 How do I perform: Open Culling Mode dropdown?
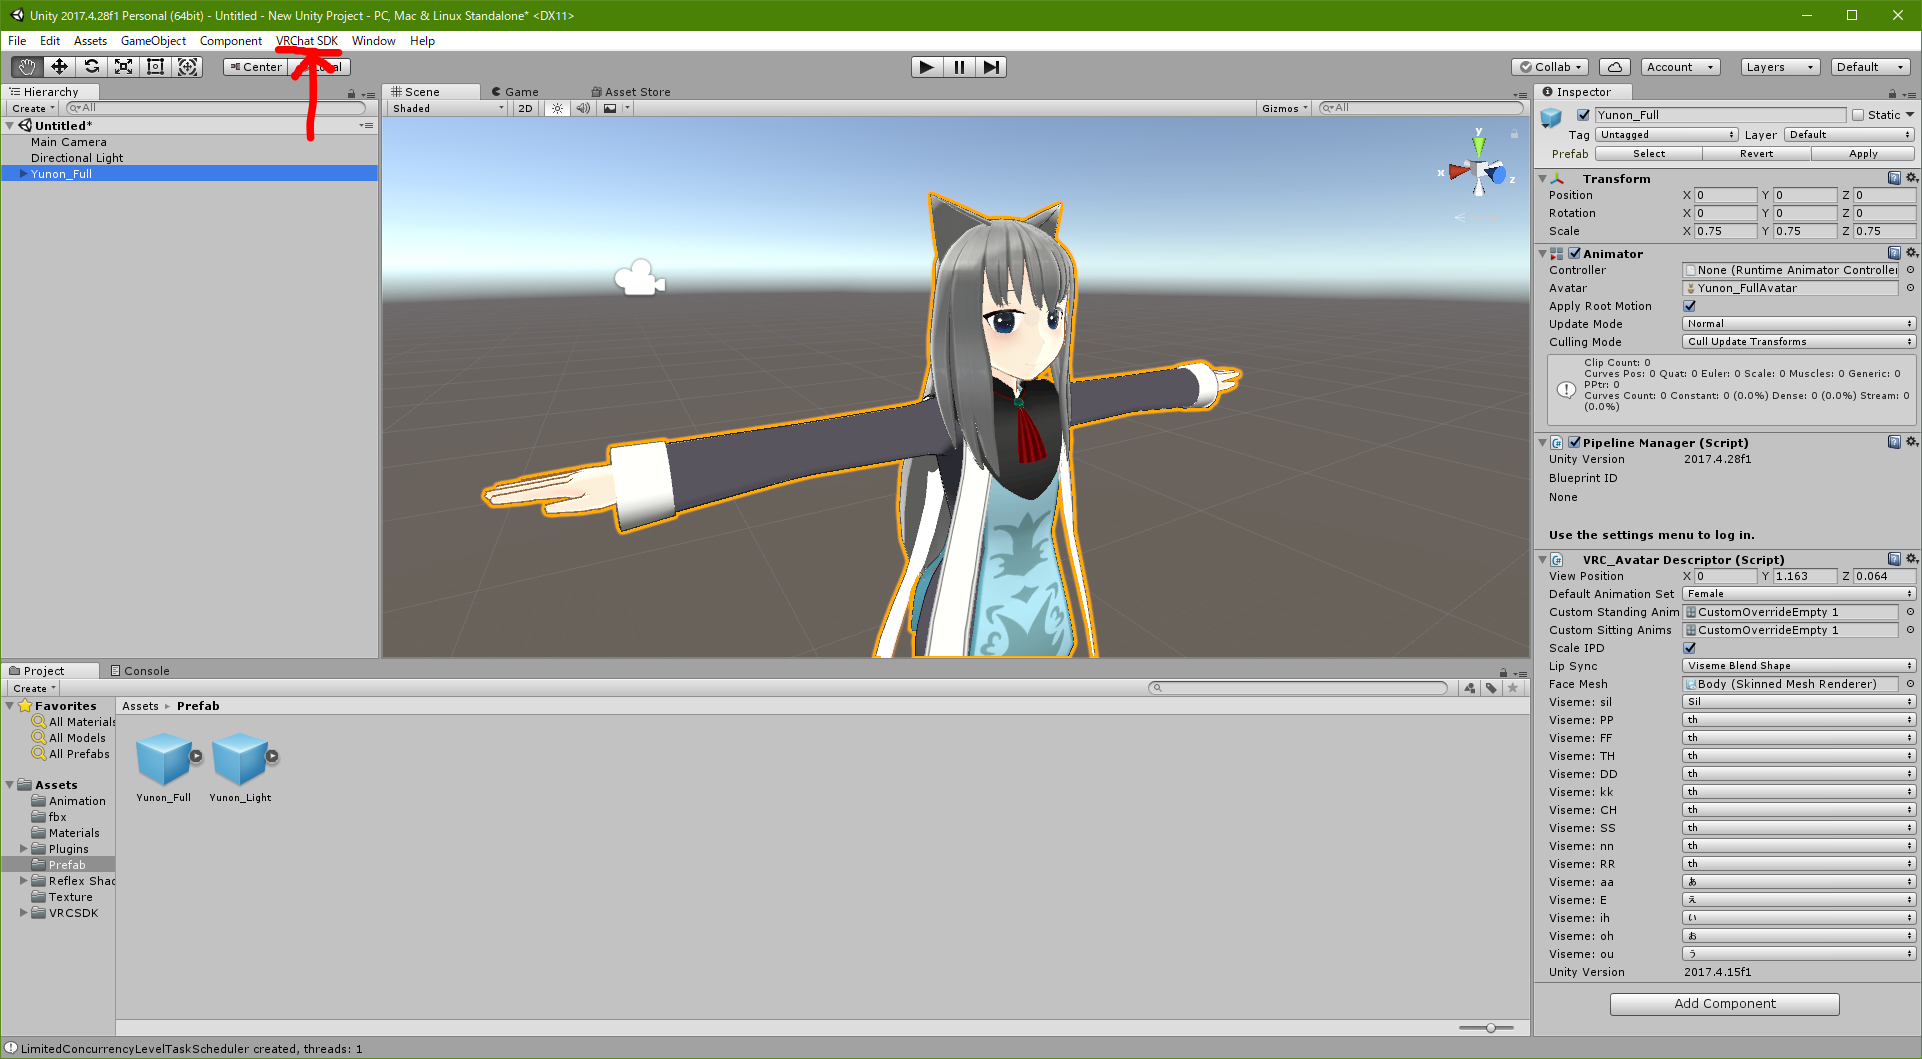click(x=1799, y=342)
